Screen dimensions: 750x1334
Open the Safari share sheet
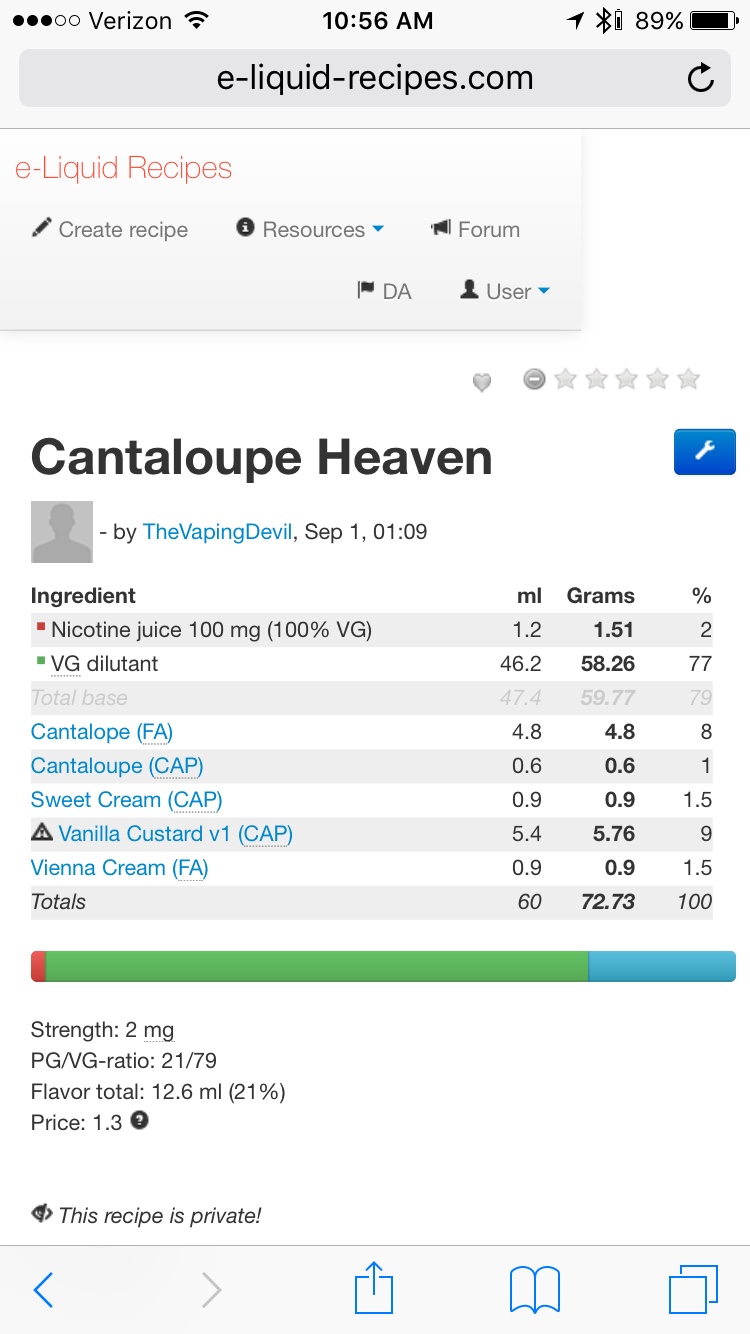(375, 1288)
